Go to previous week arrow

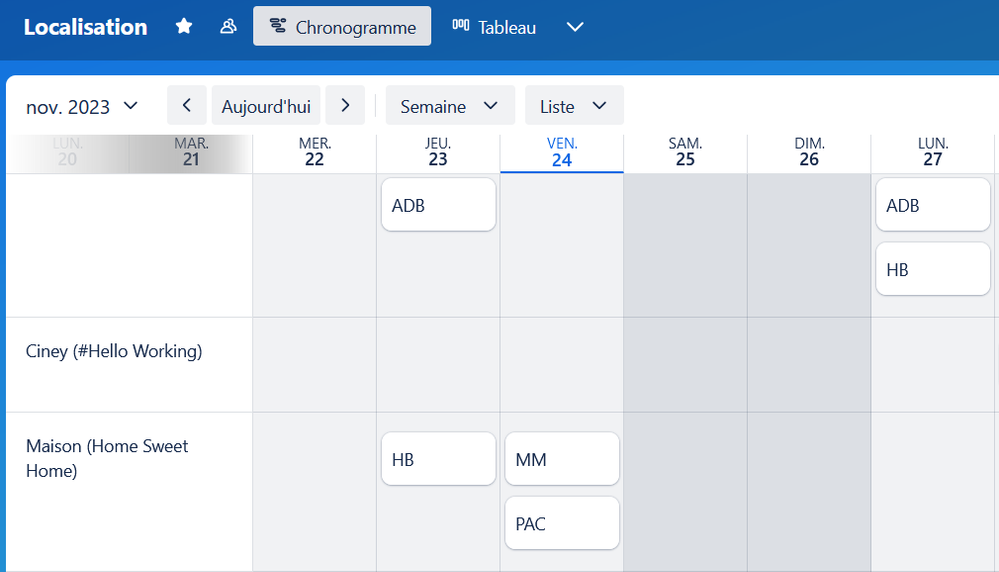pos(187,105)
